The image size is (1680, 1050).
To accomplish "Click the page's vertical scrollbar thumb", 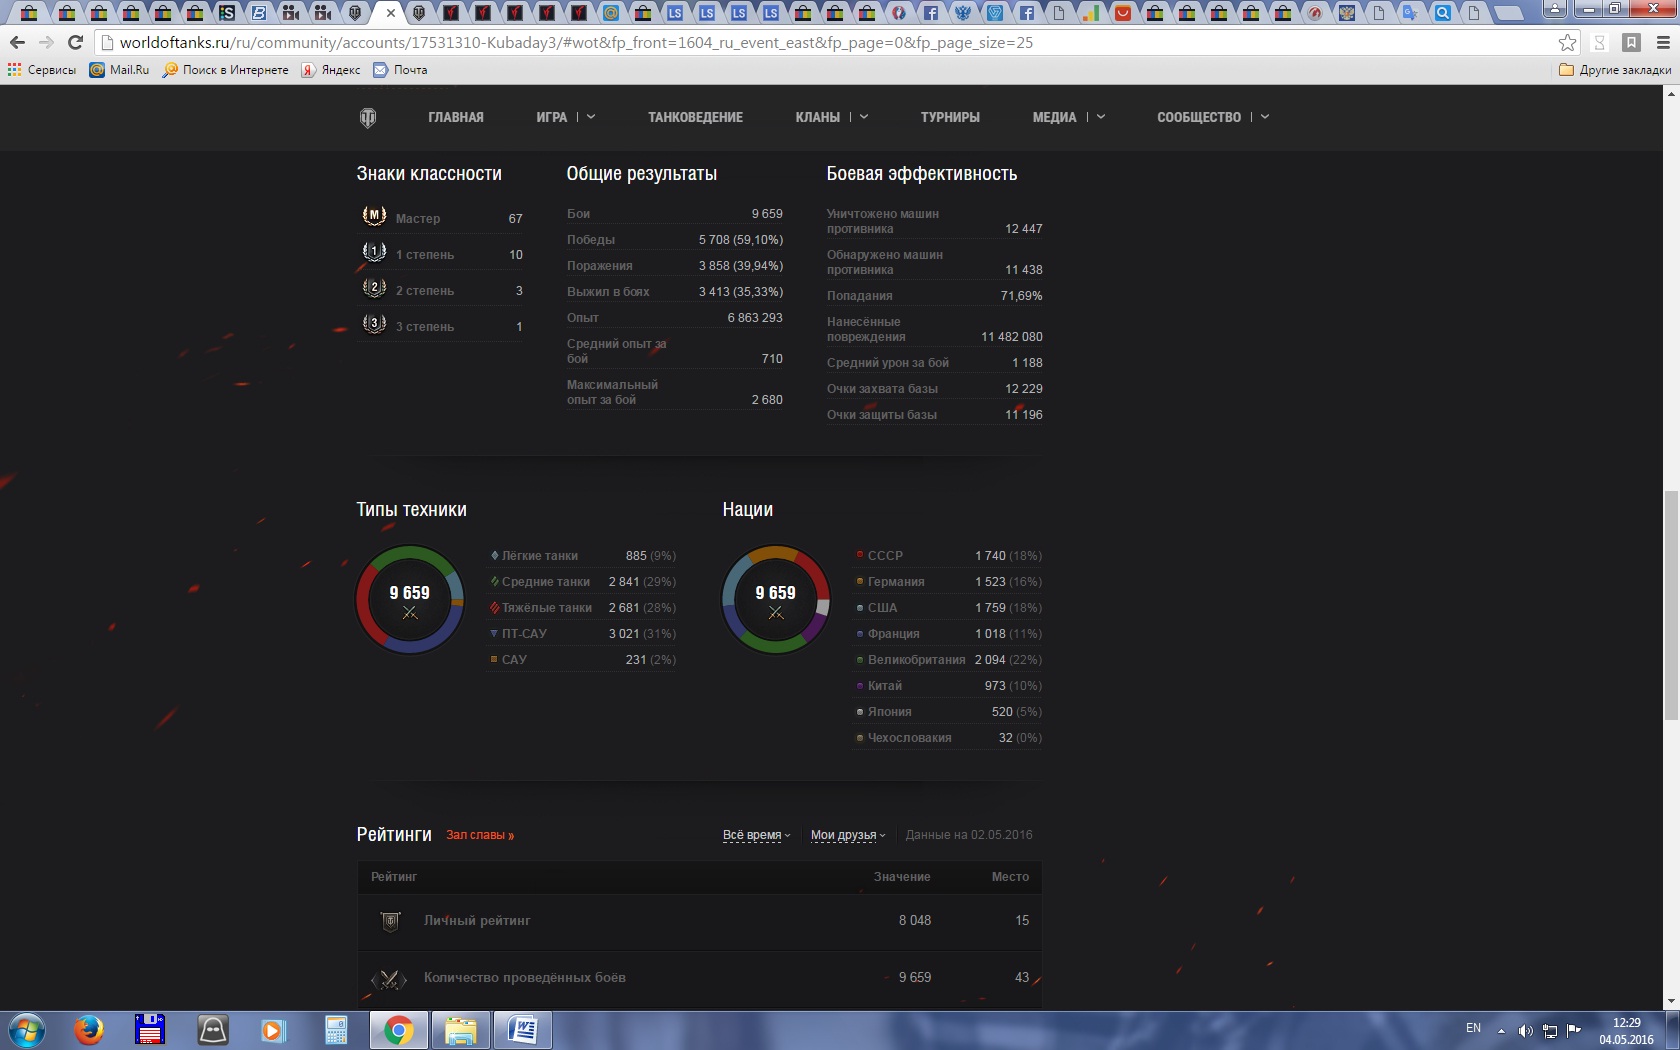I will (x=1671, y=605).
